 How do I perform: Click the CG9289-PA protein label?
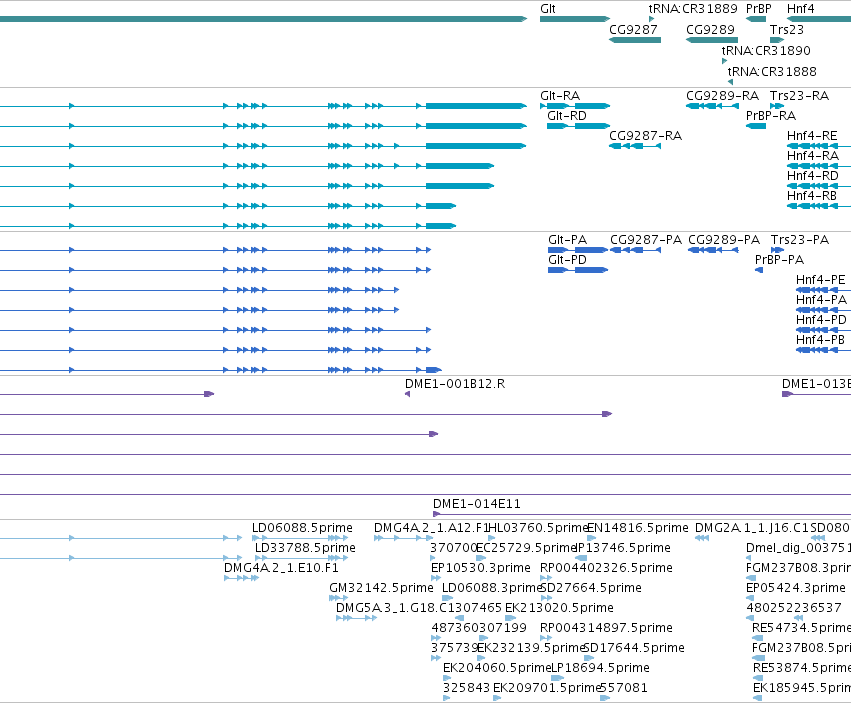point(724,240)
